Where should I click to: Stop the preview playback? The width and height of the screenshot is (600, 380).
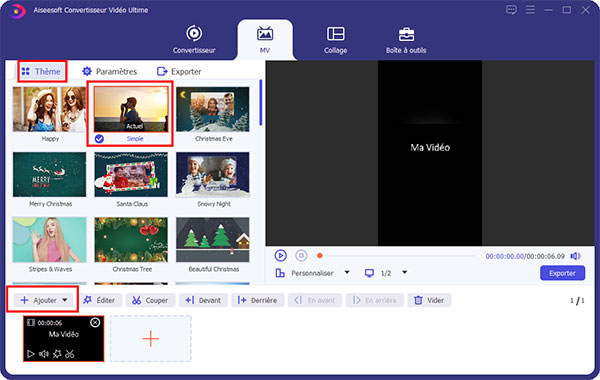(301, 256)
